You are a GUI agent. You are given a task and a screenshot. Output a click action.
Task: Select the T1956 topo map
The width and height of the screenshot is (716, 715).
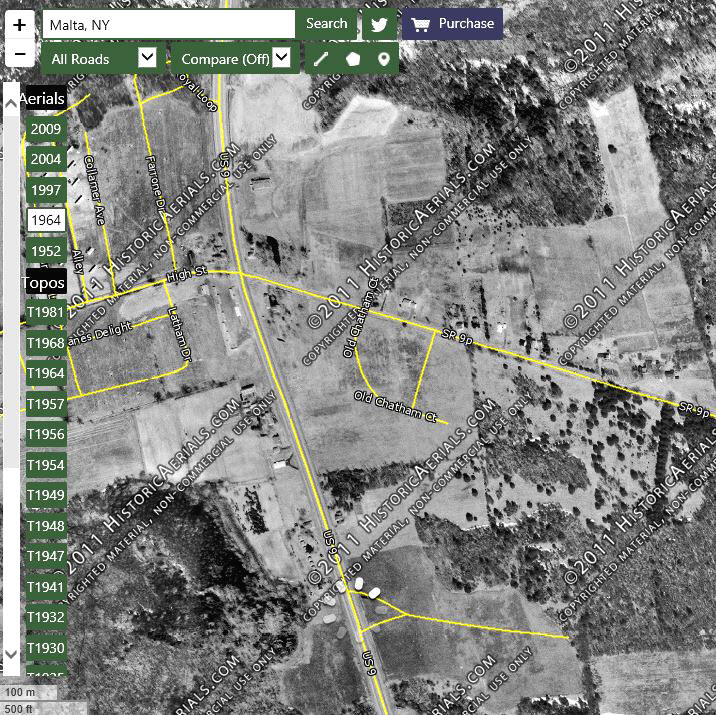click(46, 434)
